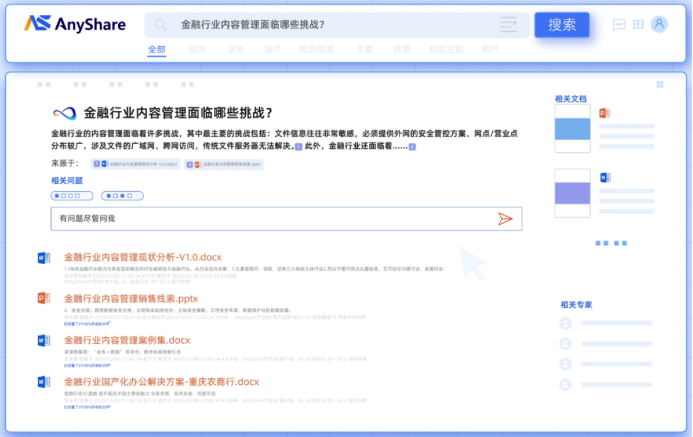The height and width of the screenshot is (437, 693).
Task: Open 金融行业内容管理现状分析-V1.0.docx result
Action: pos(143,257)
